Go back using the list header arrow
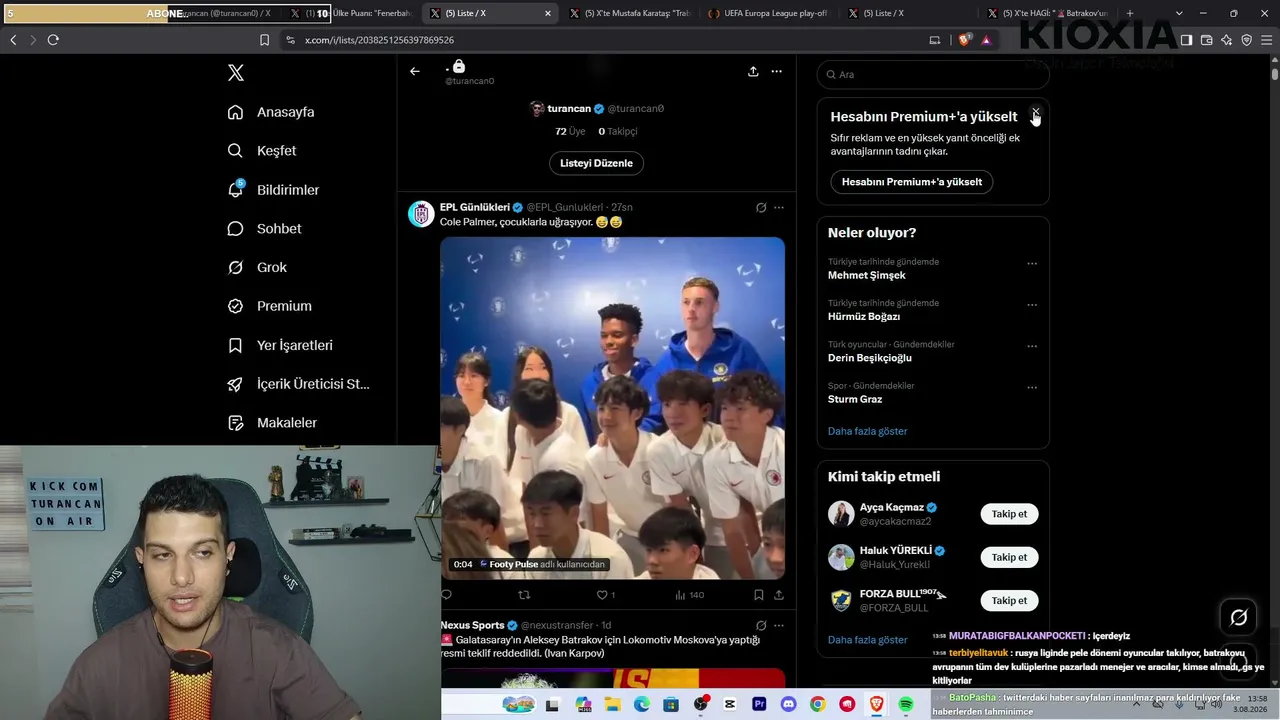Viewport: 1280px width, 720px height. [415, 71]
